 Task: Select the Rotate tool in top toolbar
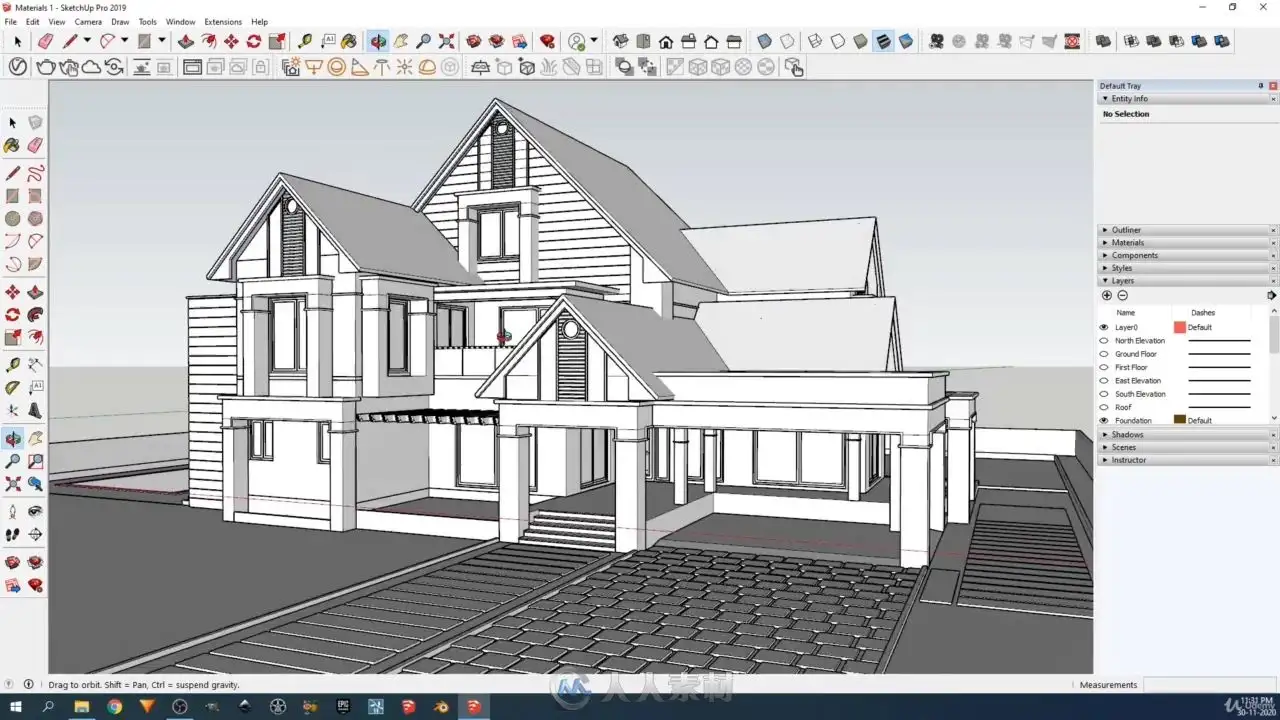coord(254,41)
